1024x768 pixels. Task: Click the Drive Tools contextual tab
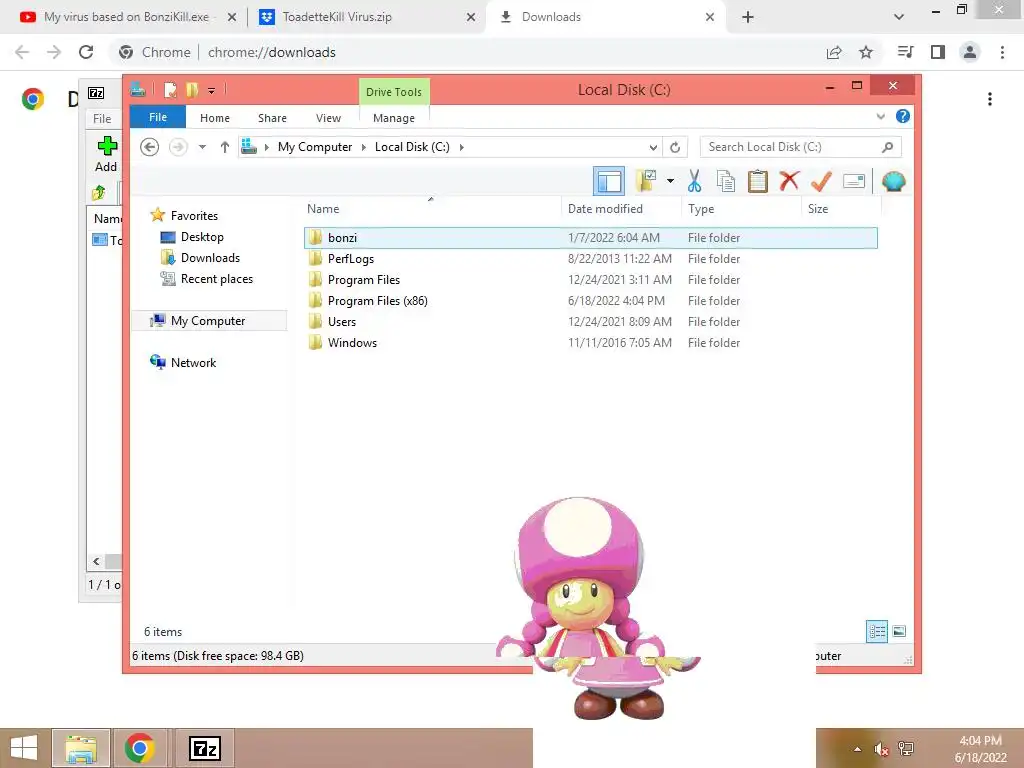pos(394,92)
